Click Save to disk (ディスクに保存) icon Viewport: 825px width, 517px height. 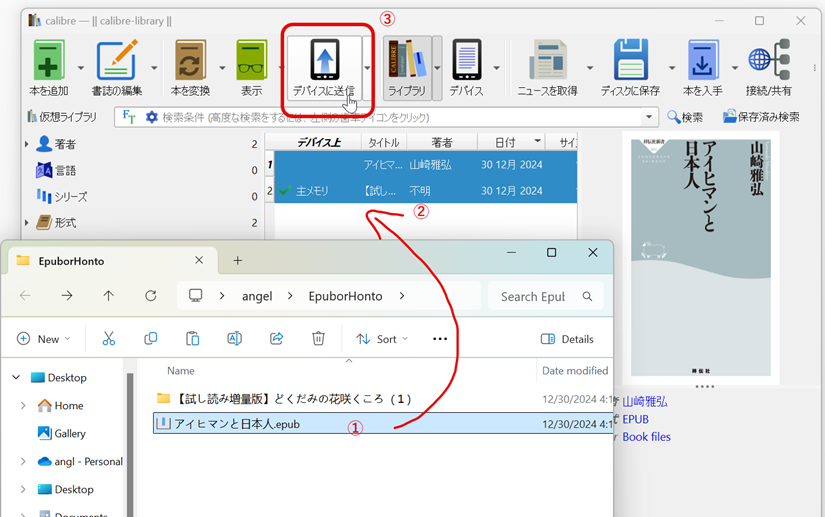pos(630,59)
